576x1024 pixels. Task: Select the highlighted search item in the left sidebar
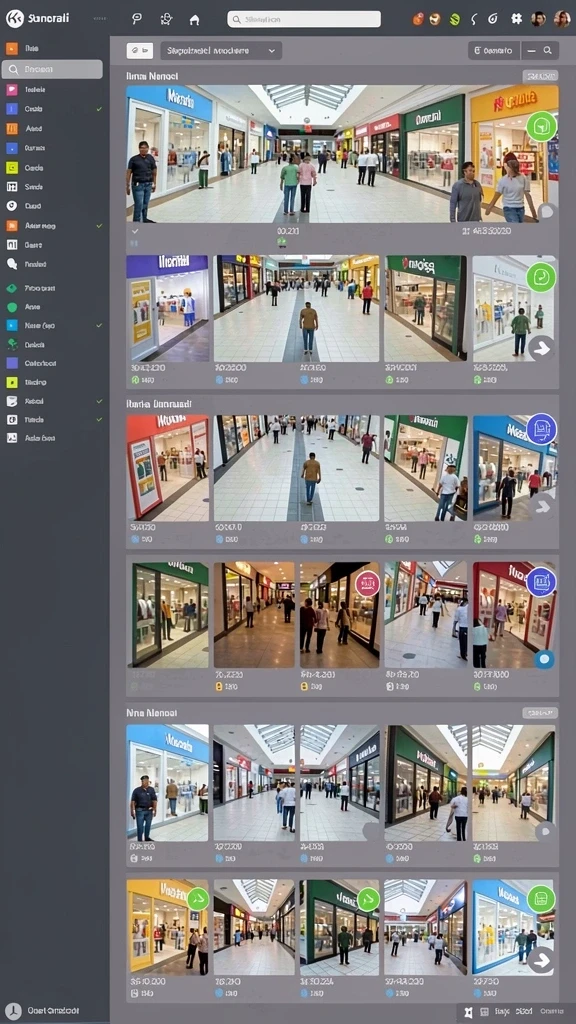pos(52,69)
